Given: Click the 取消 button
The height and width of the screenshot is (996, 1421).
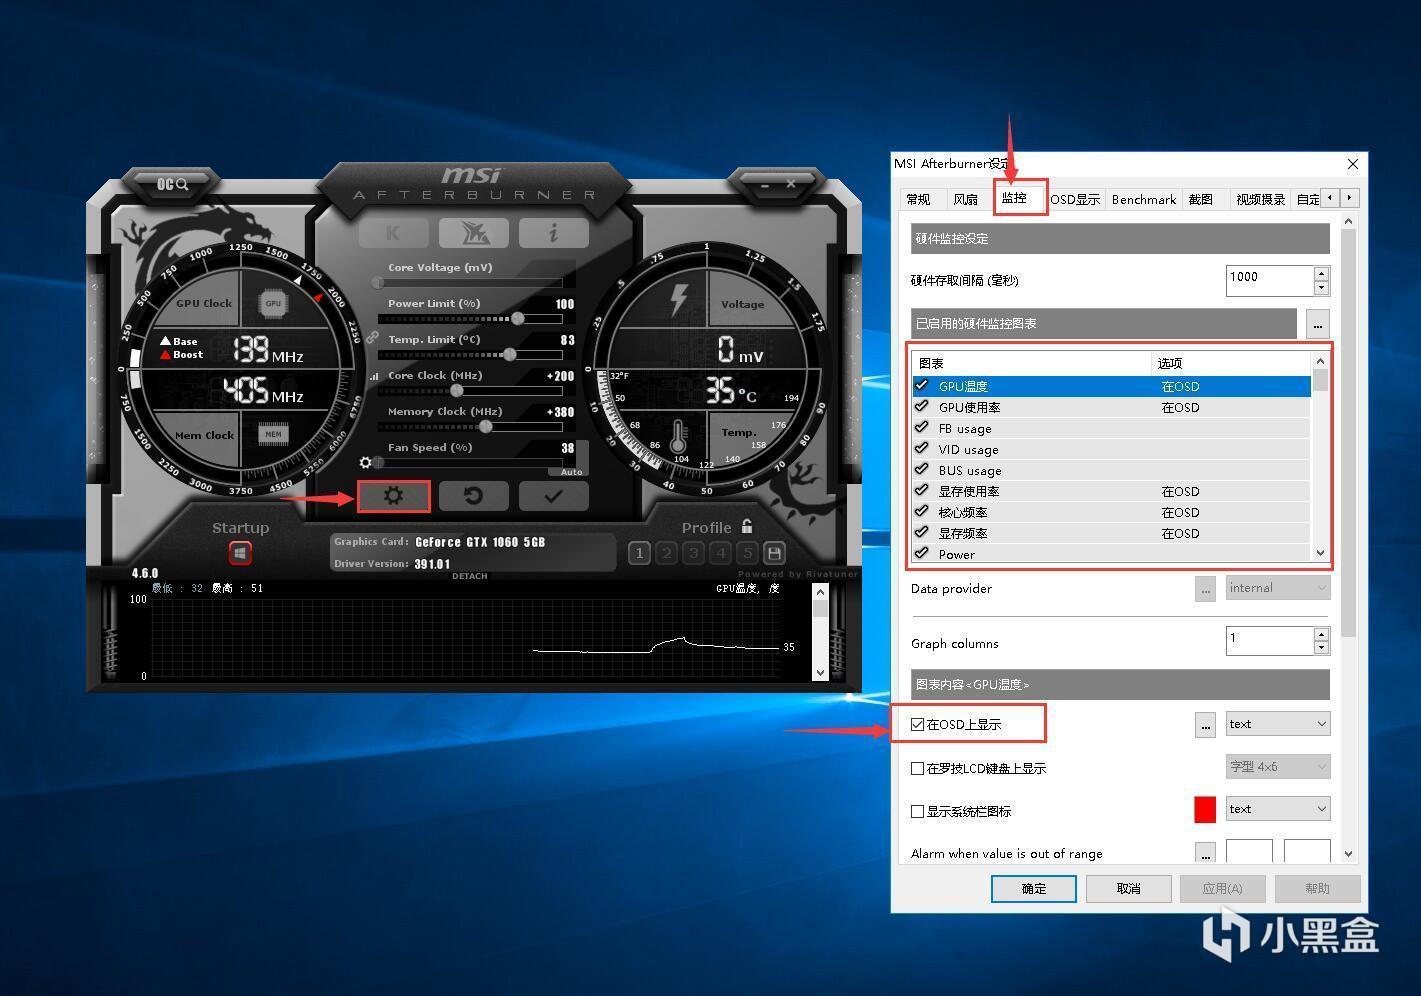Looking at the screenshot, I should click(x=1128, y=888).
